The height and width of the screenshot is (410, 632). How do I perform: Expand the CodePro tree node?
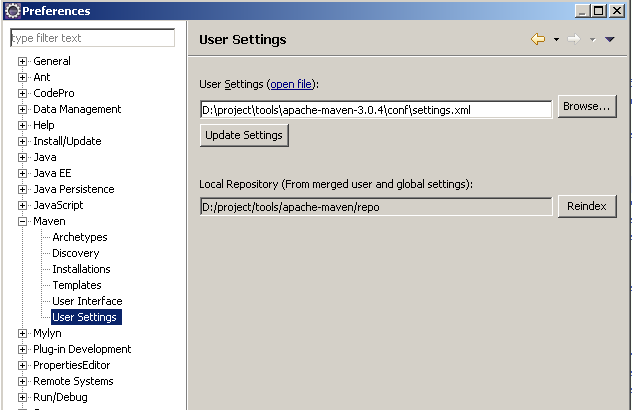23,94
